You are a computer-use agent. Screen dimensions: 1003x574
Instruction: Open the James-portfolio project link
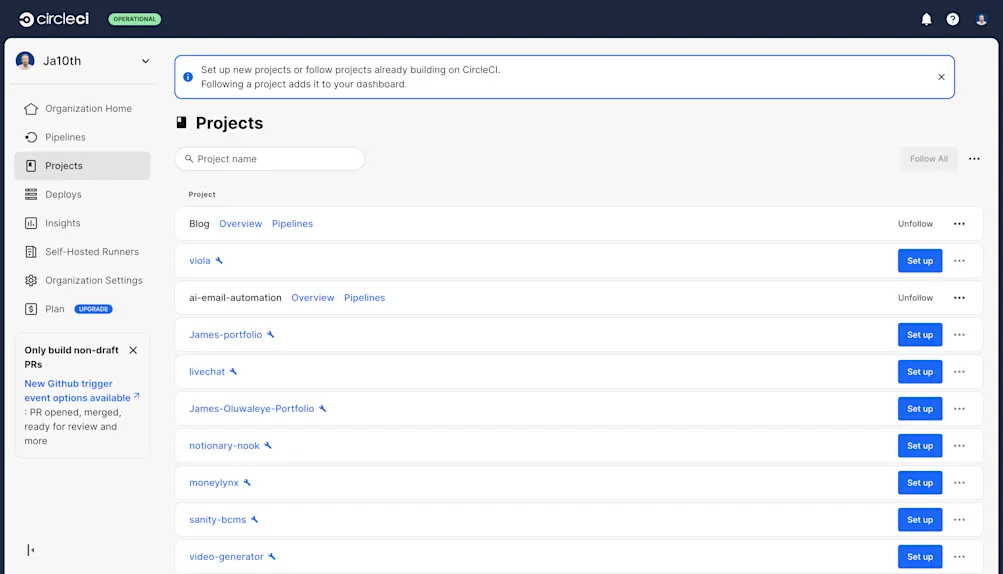tap(226, 335)
